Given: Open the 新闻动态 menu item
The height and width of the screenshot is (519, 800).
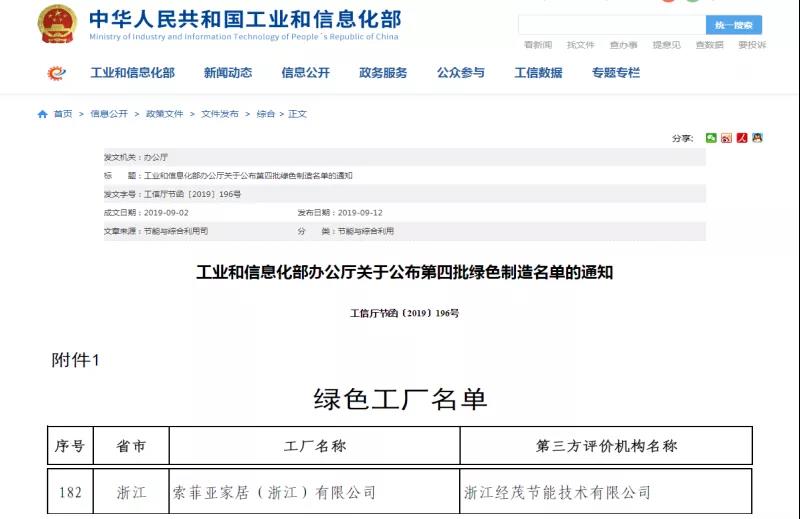Looking at the screenshot, I should pos(228,73).
